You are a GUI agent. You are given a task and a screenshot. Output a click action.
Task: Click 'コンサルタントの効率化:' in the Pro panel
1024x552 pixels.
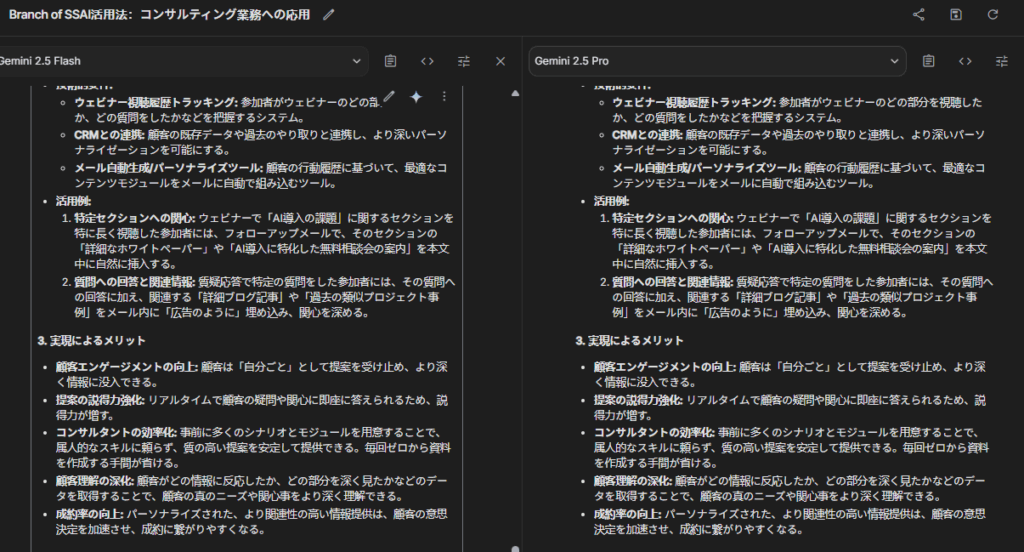(x=654, y=432)
